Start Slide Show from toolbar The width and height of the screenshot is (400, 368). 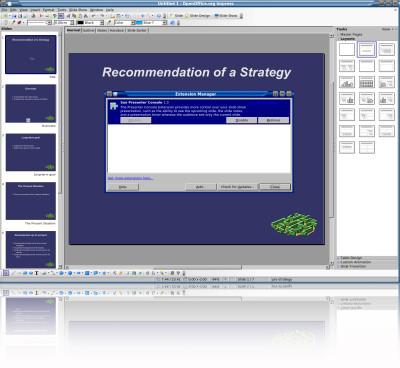(226, 16)
